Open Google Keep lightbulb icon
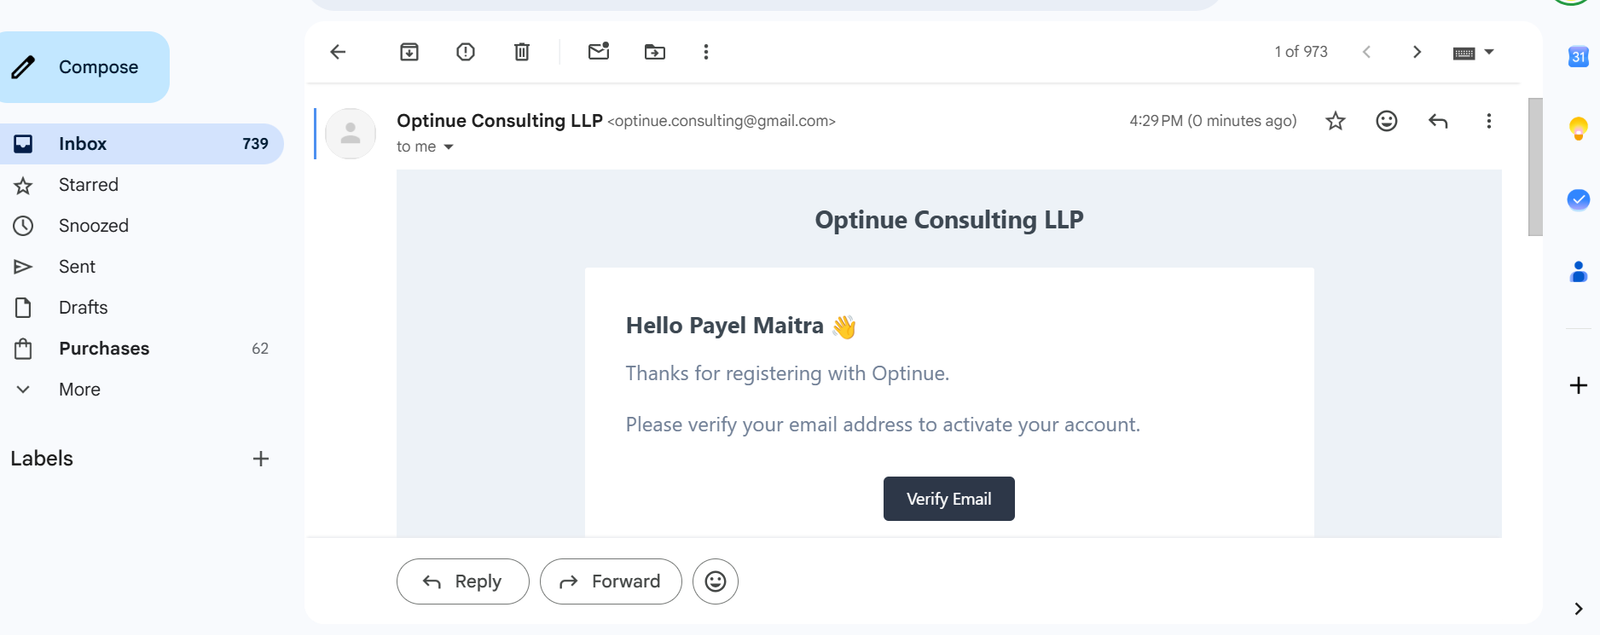1600x635 pixels. click(1578, 128)
